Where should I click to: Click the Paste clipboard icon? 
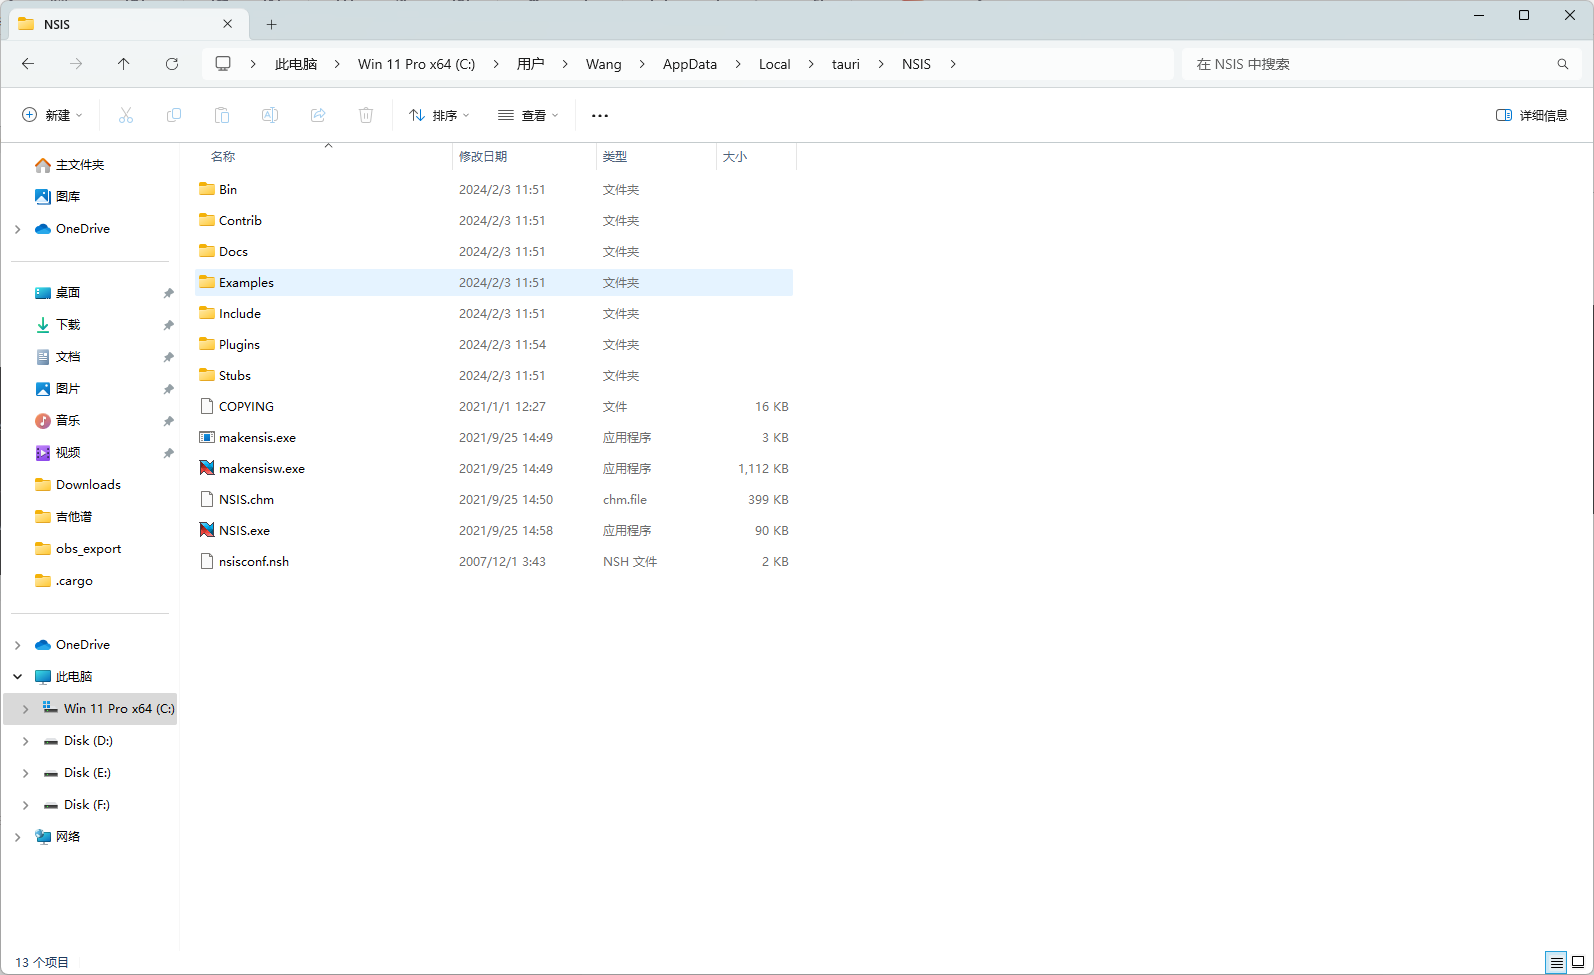222,116
